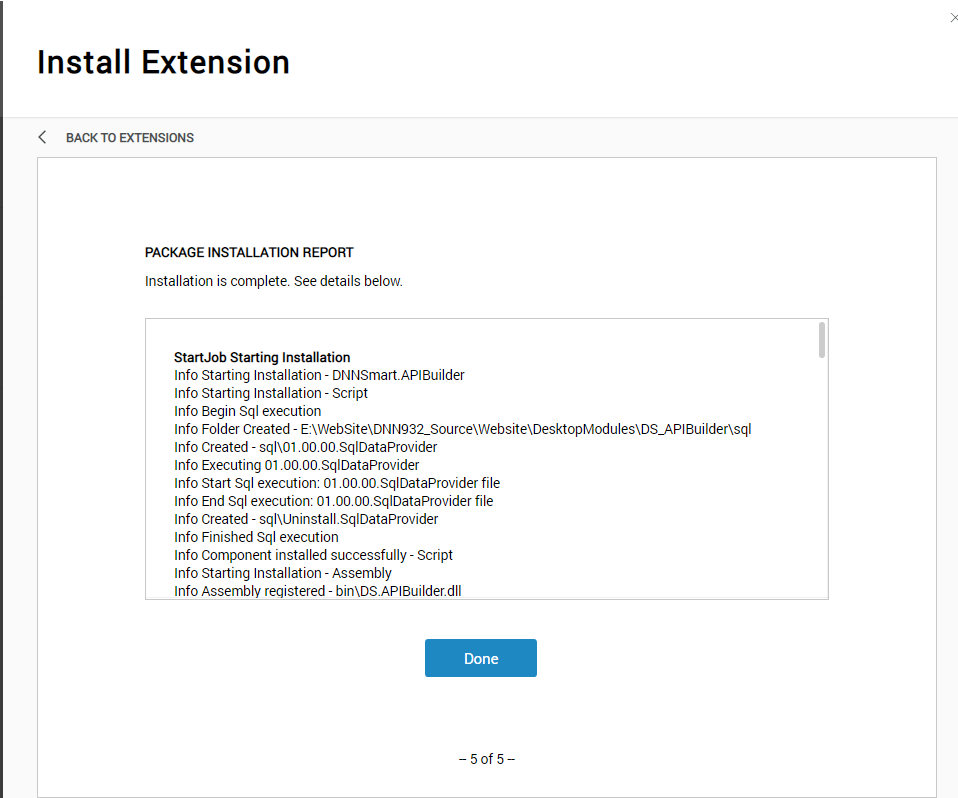Click the installation log scrollbar thumb
958x798 pixels.
tap(822, 340)
